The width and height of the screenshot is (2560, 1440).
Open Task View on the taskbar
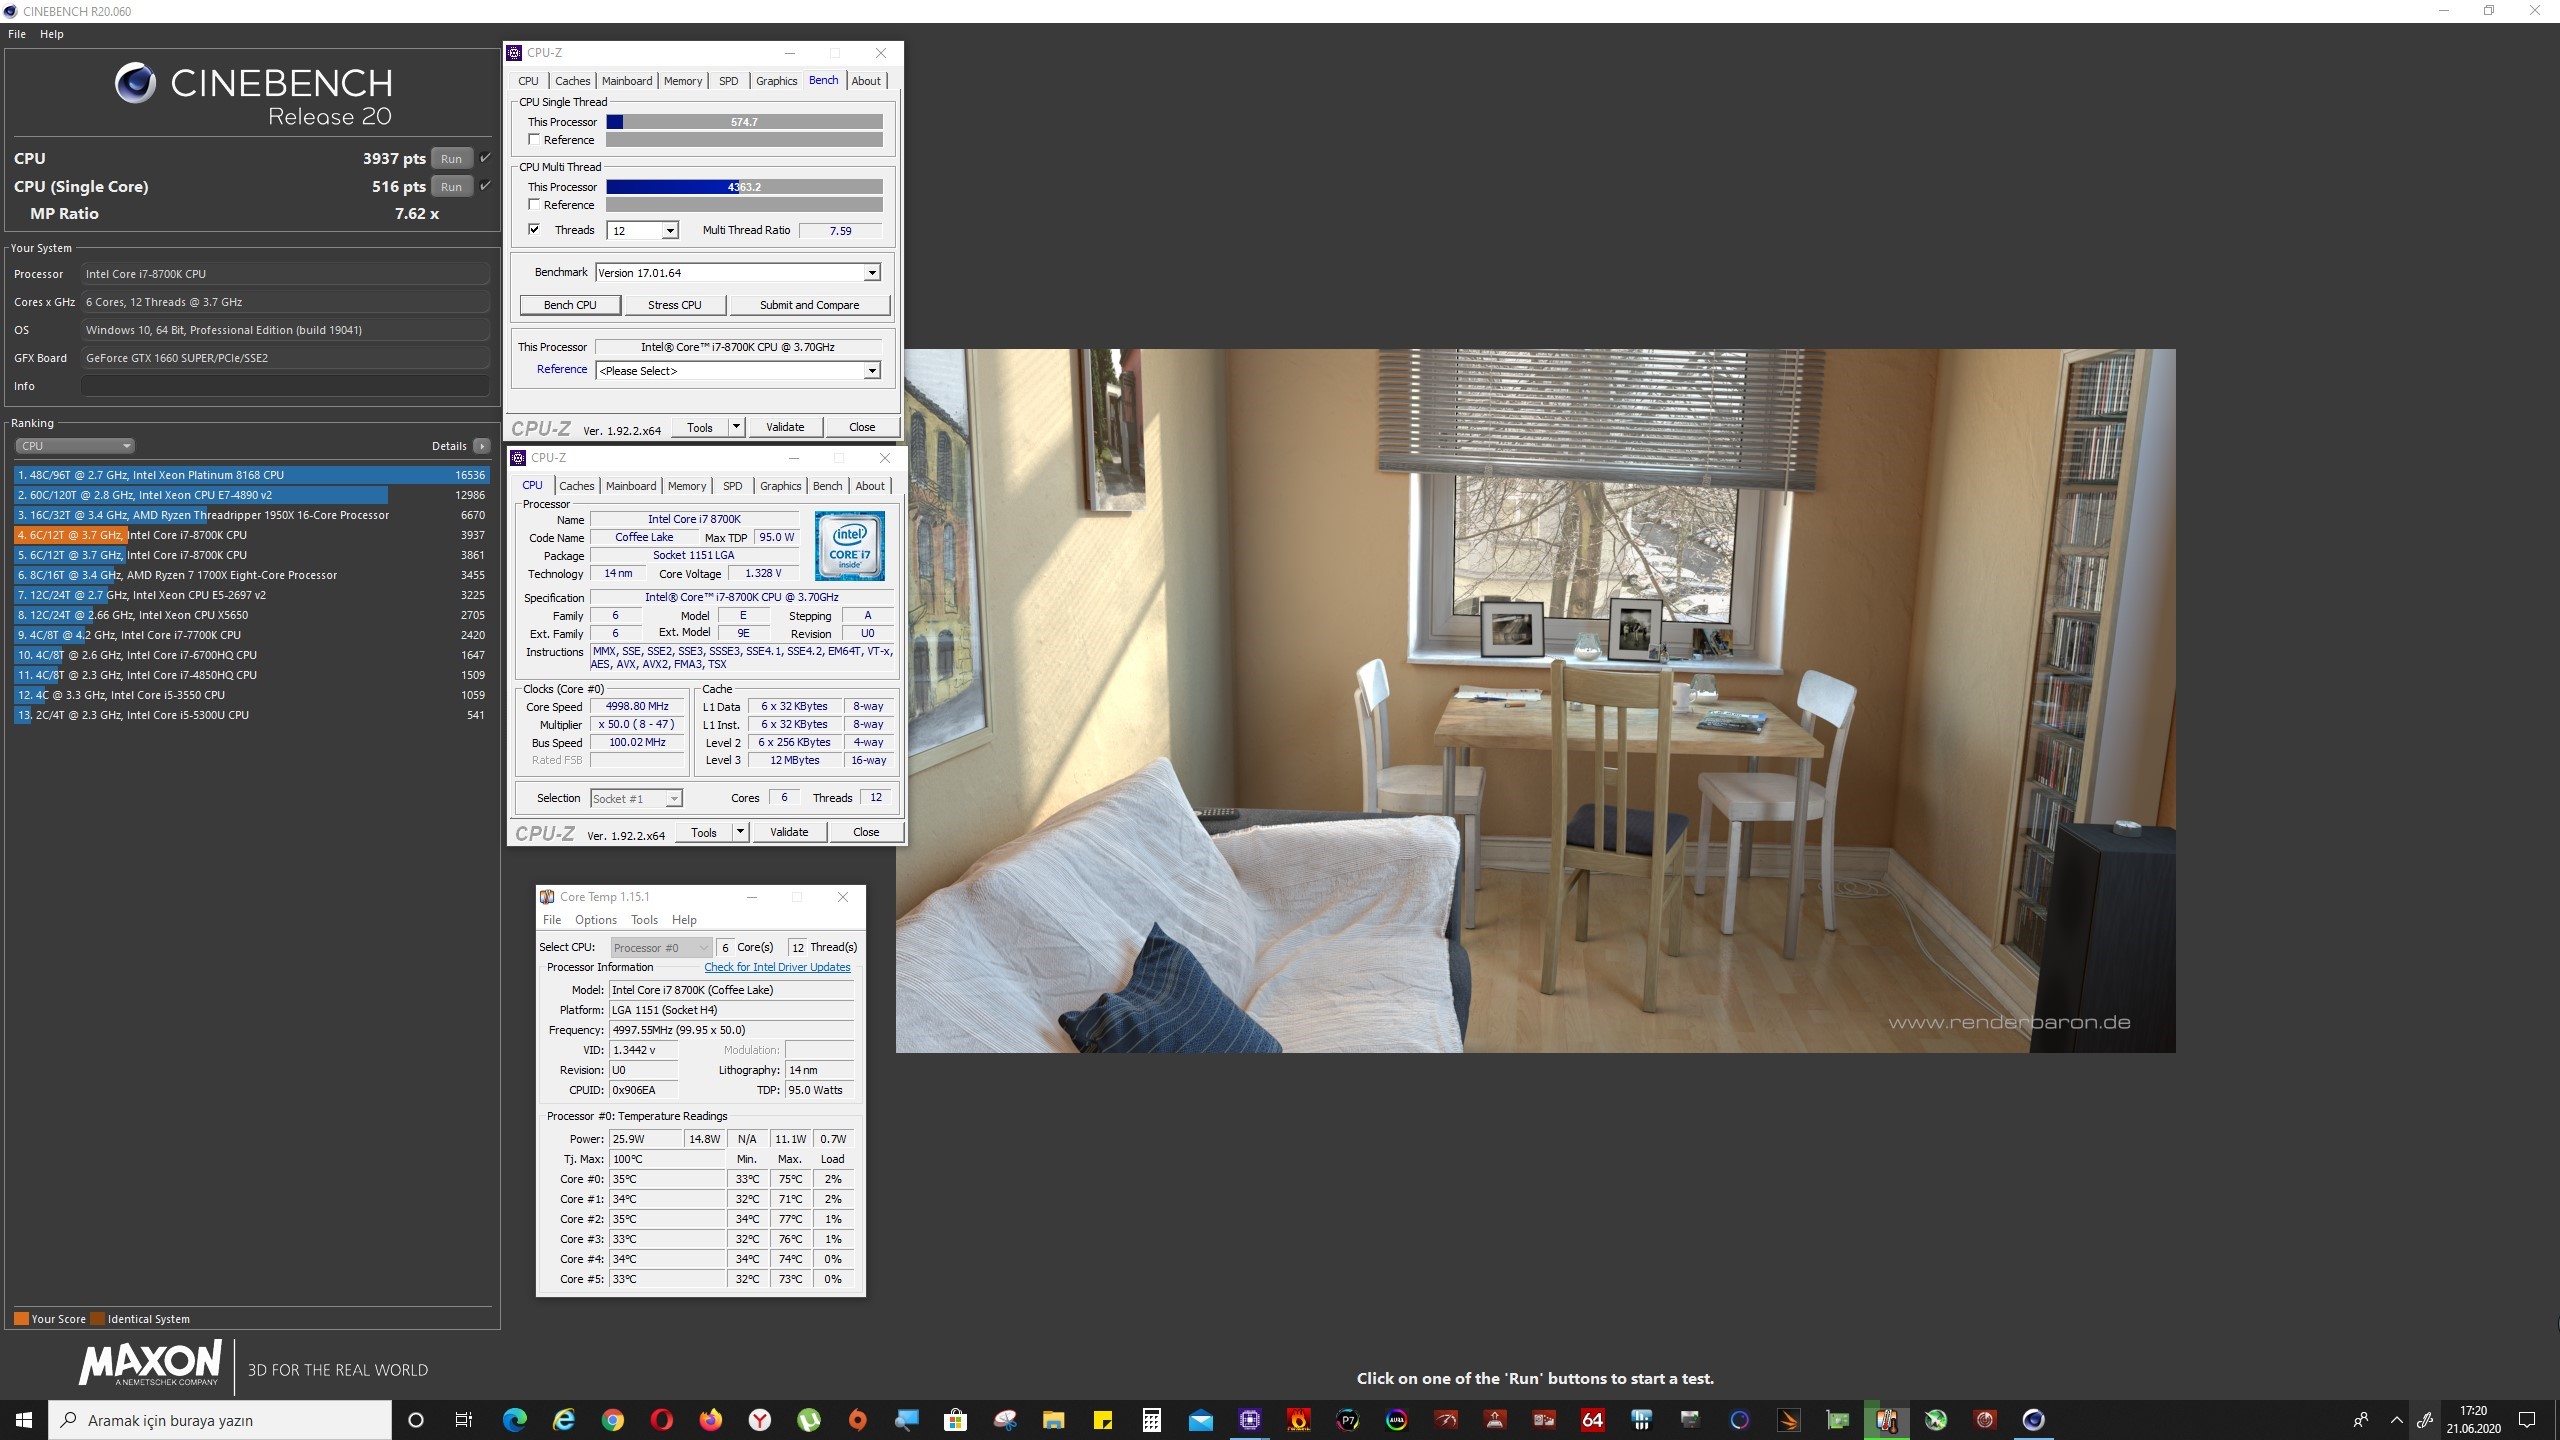coord(464,1419)
